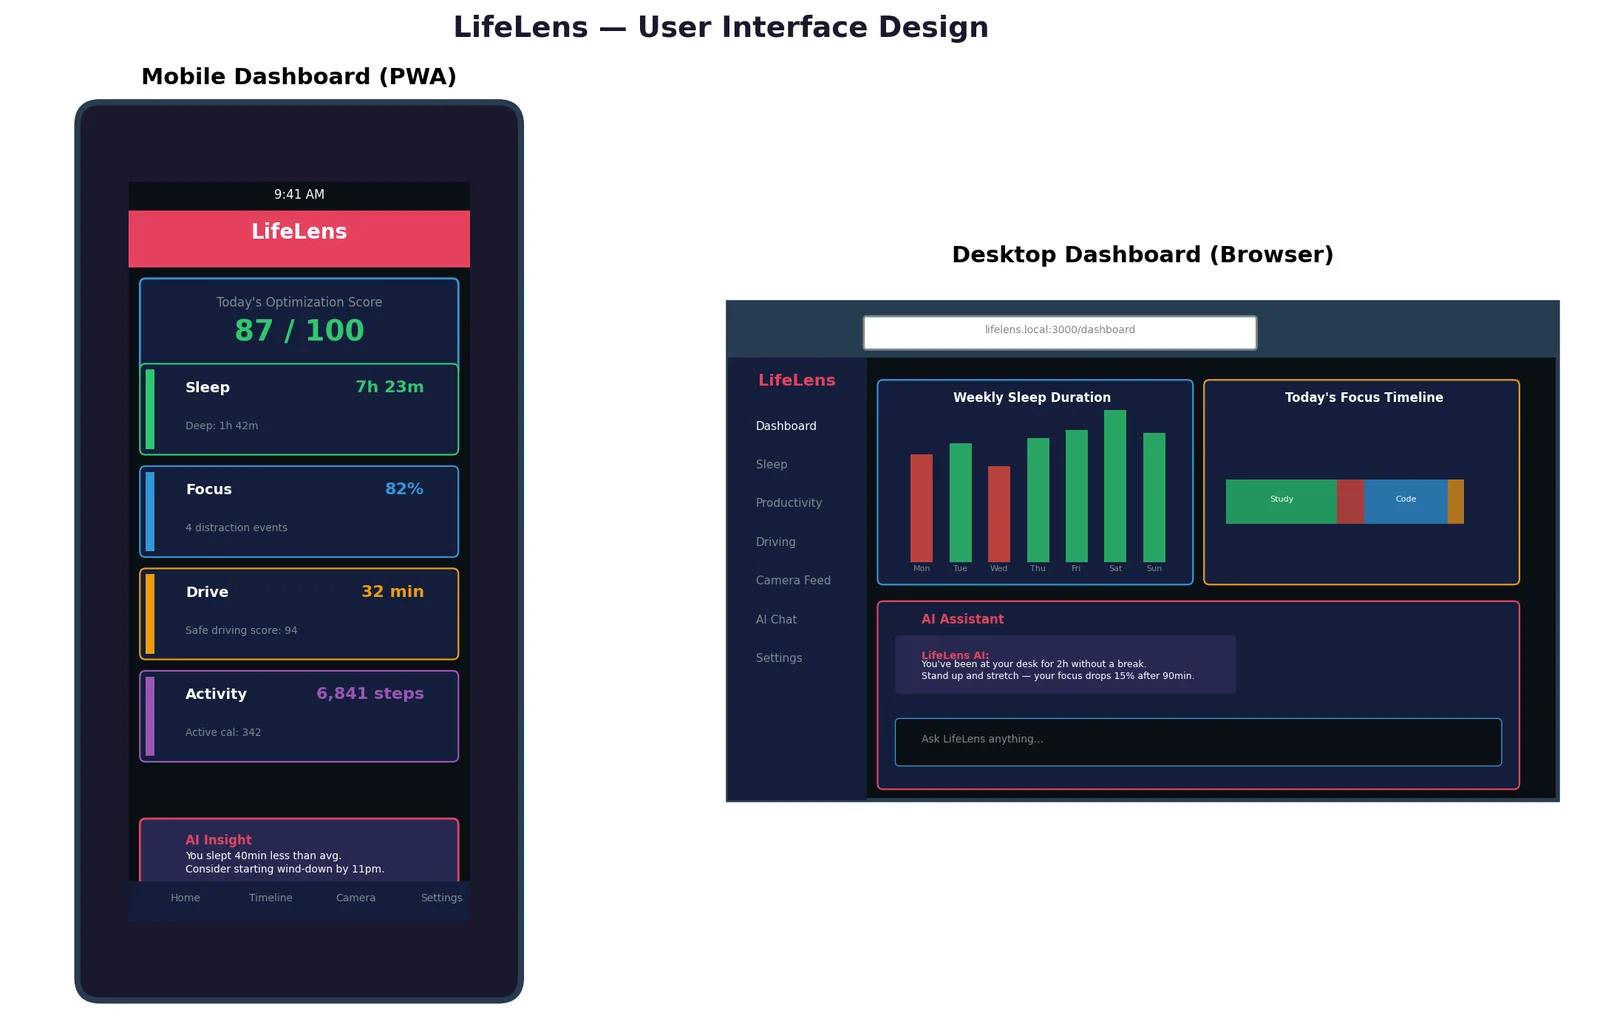Viewport: 1600px width, 1021px height.
Task: Select the Fri bar in sleep chart
Action: coord(1076,496)
